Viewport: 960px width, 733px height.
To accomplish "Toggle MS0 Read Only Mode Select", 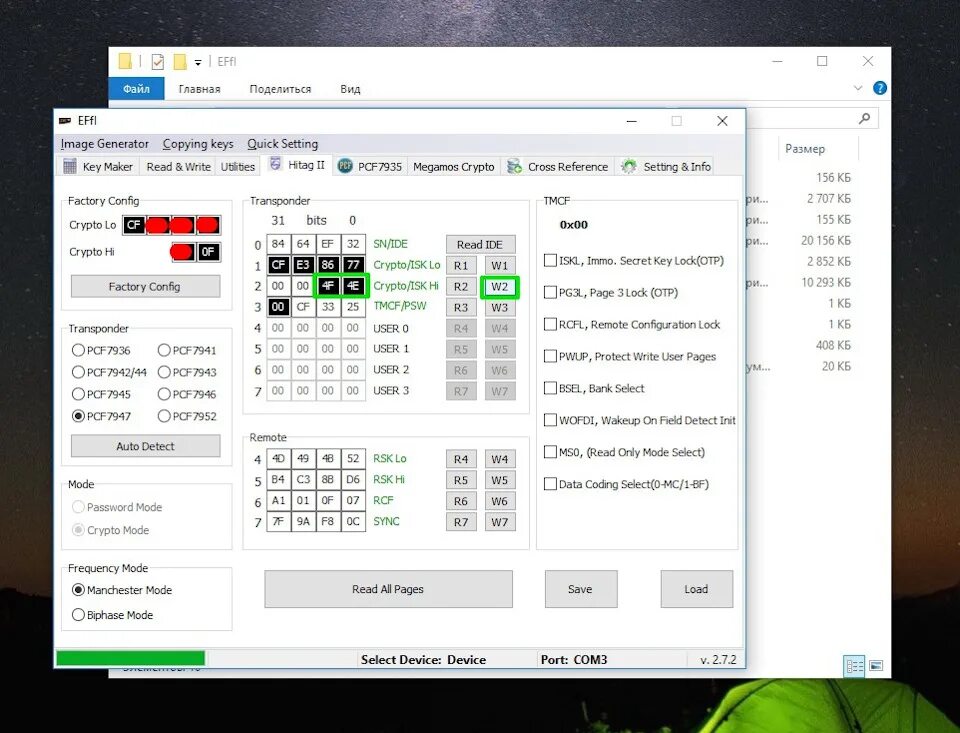I will tap(550, 452).
